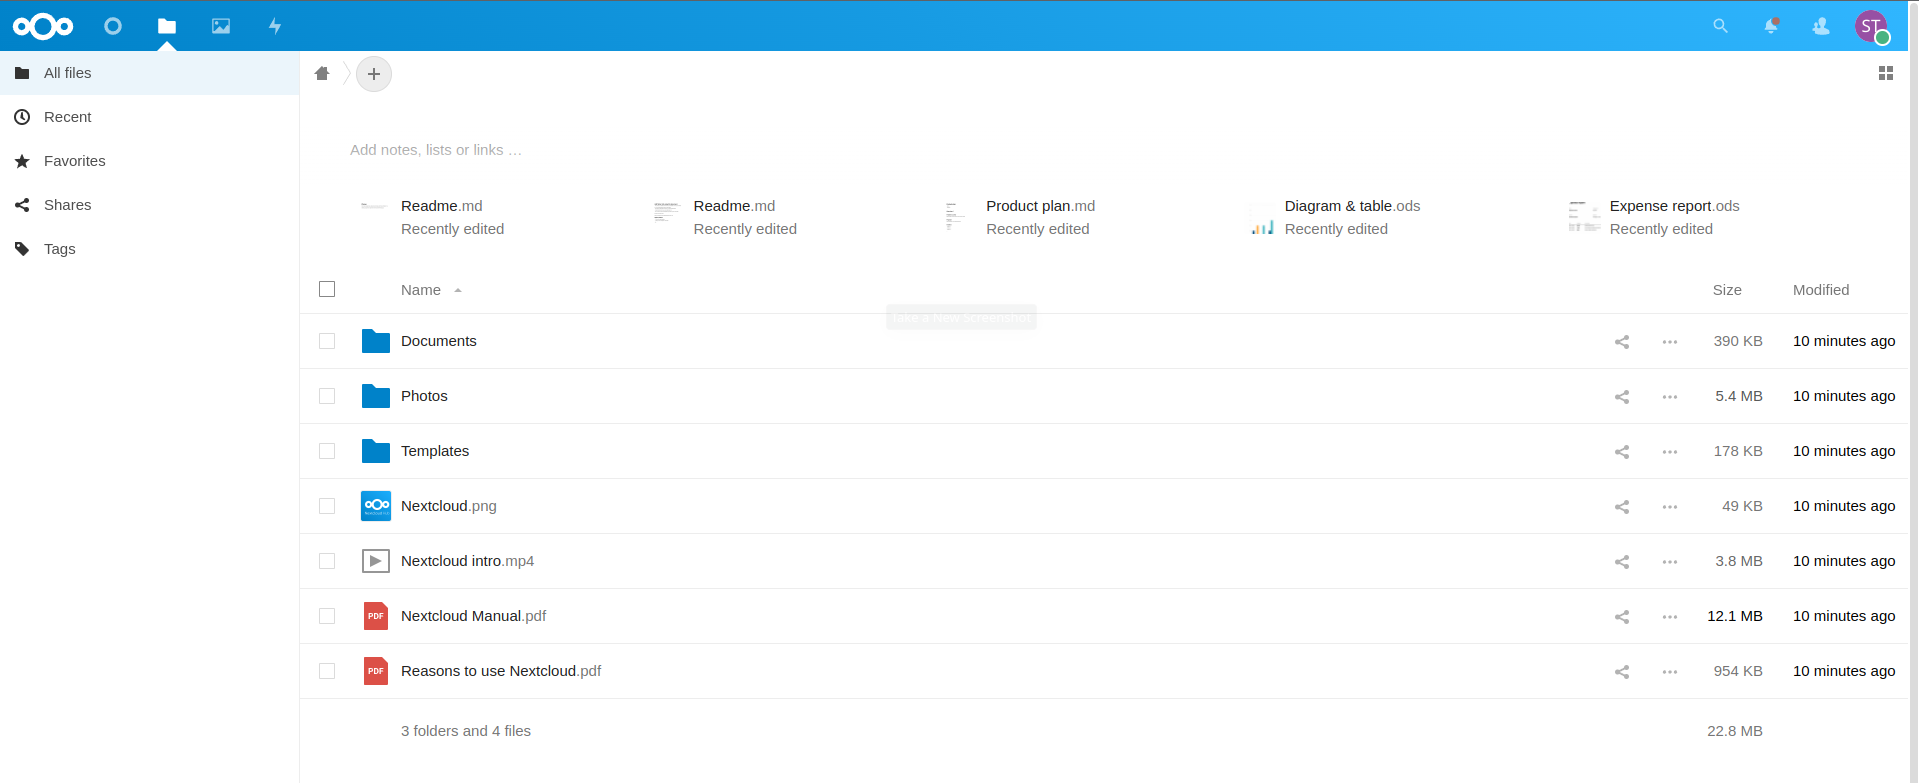Viewport: 1919px width, 783px height.
Task: Select All files in sidebar
Action: pyautogui.click(x=150, y=73)
